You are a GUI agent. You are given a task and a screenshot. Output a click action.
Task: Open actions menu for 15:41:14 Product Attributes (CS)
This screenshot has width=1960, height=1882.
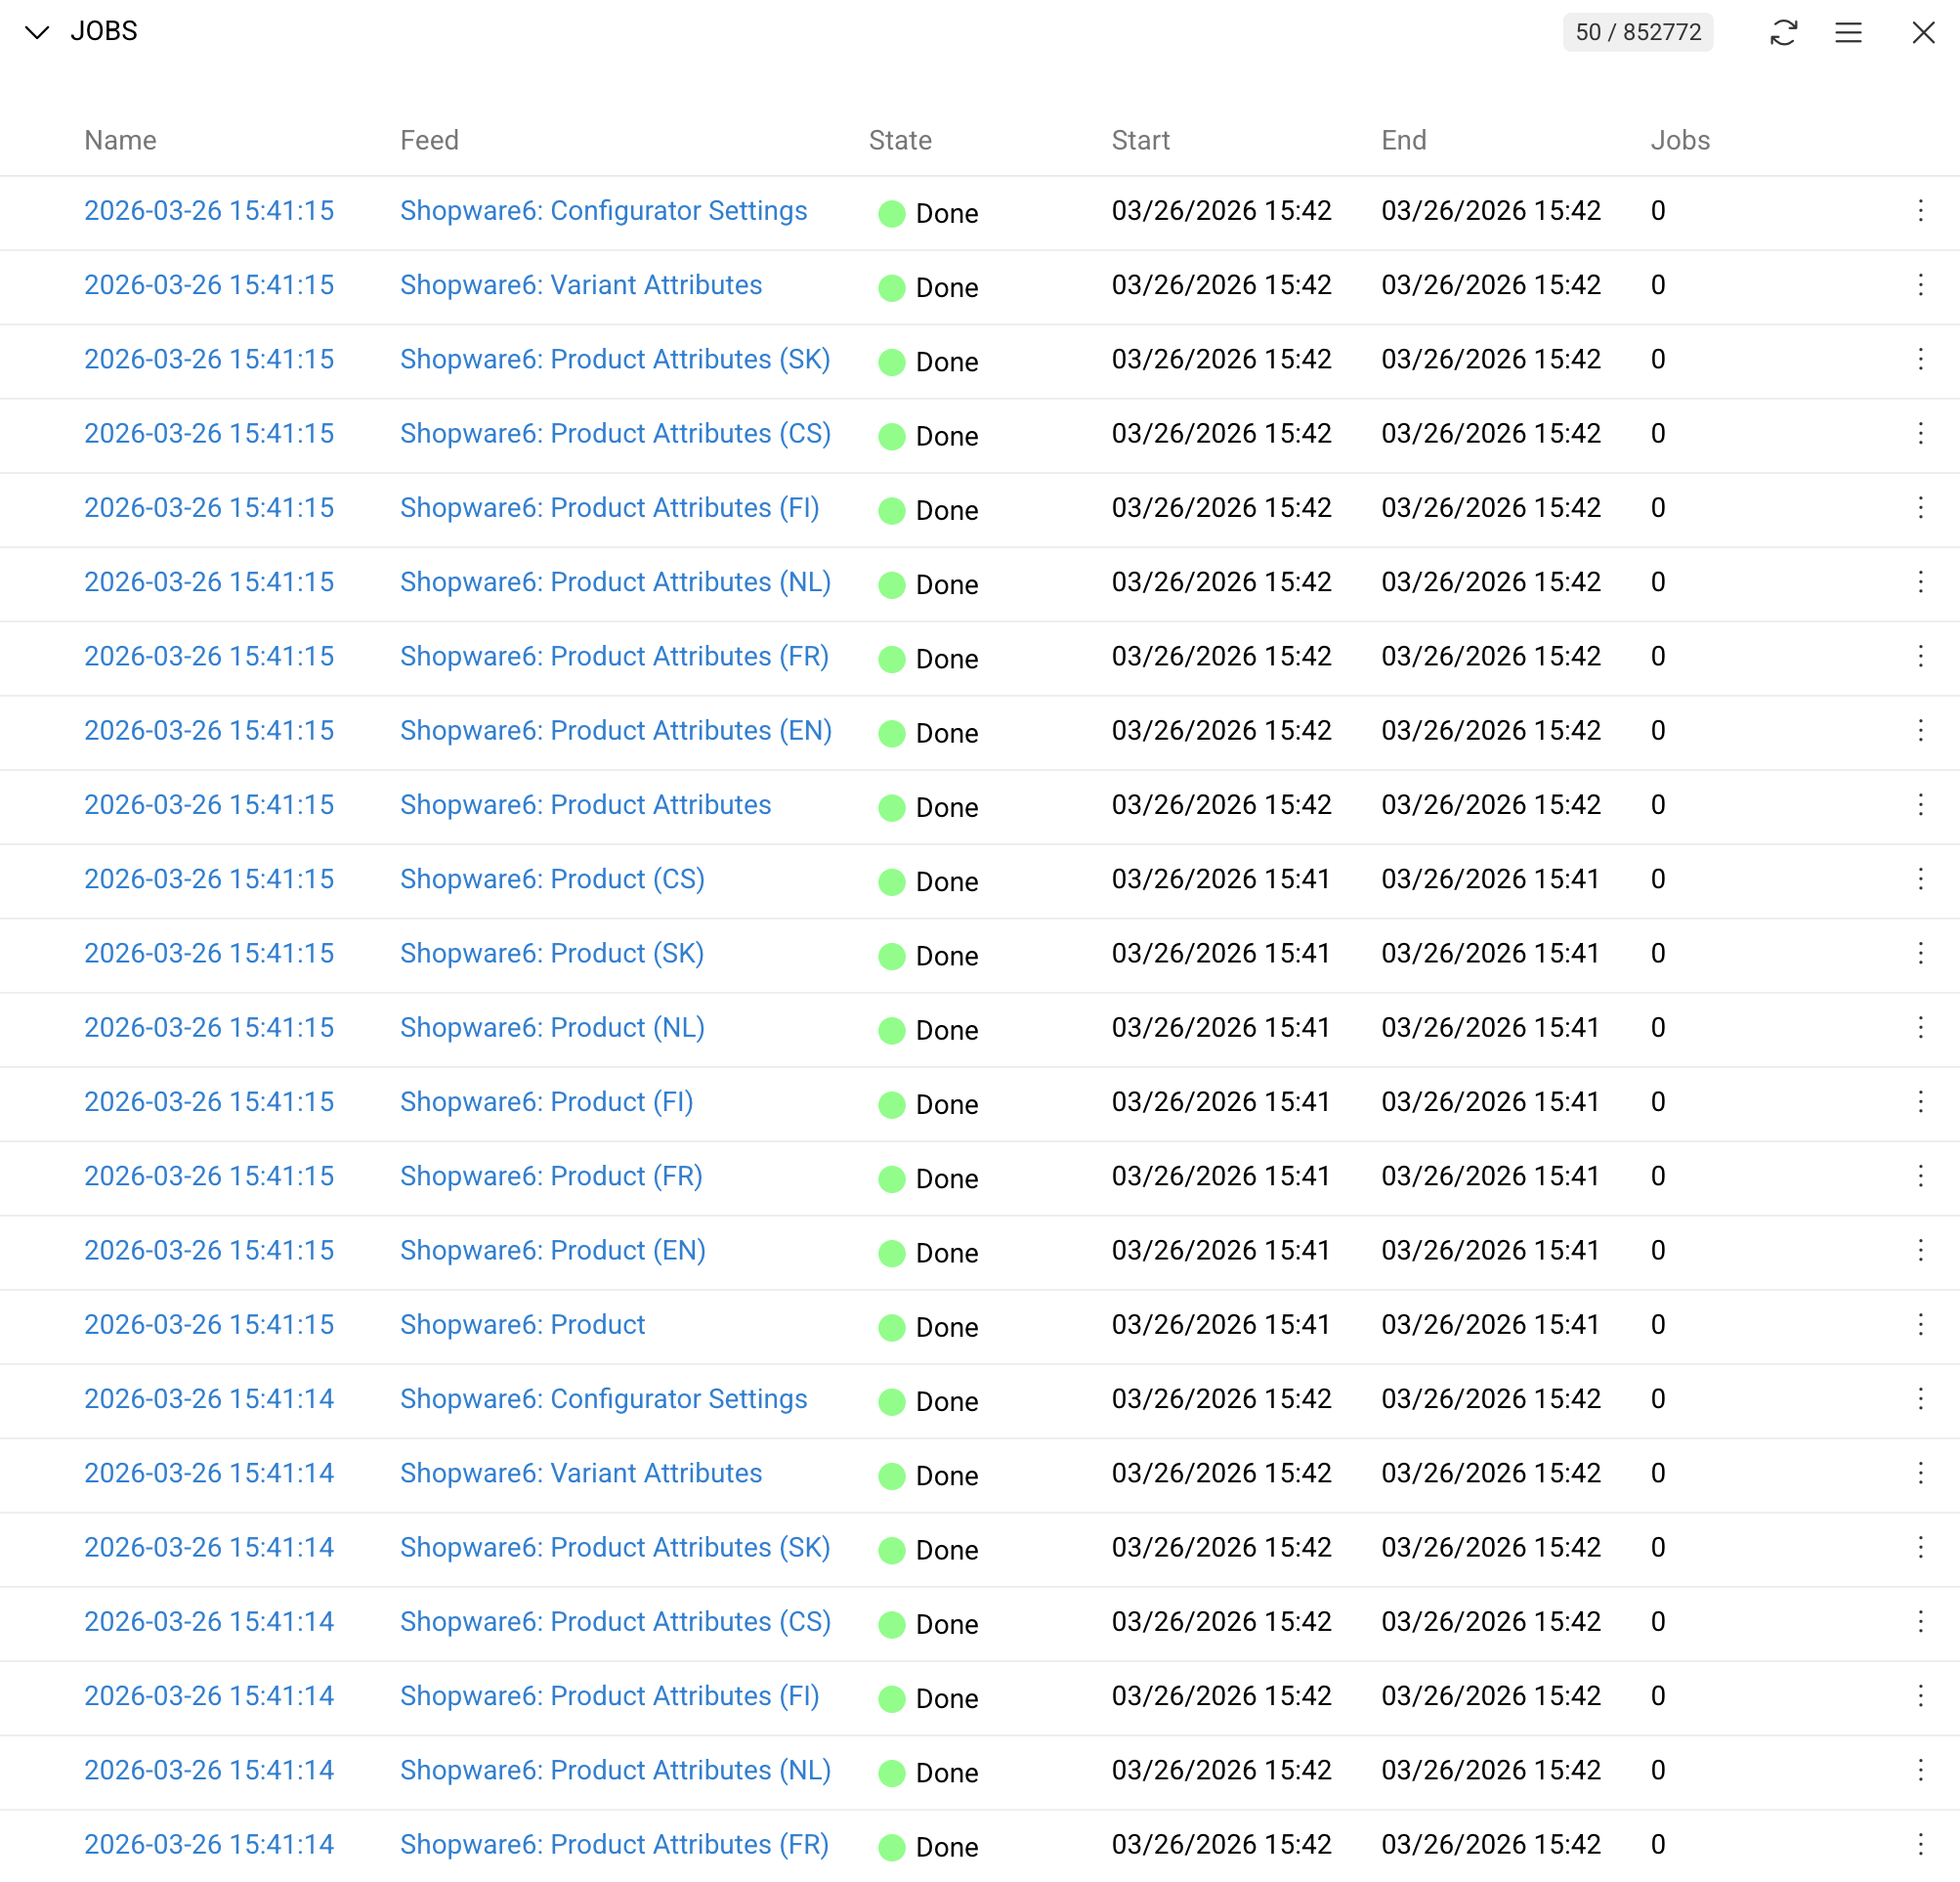1920,1621
